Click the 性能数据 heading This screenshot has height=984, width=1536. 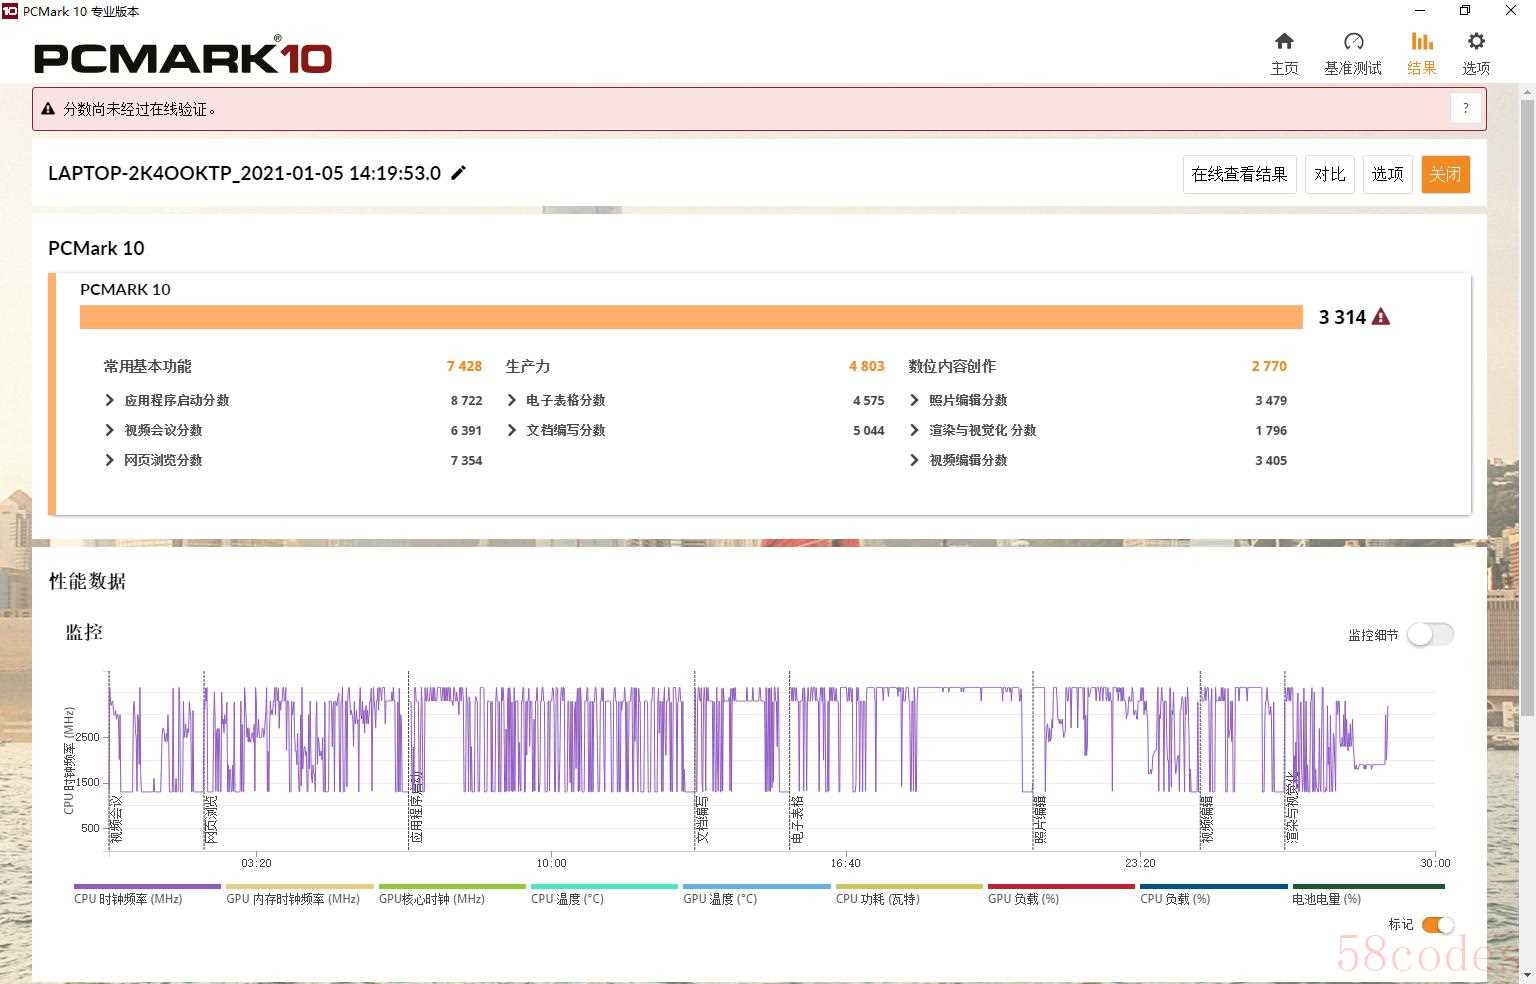[x=87, y=581]
